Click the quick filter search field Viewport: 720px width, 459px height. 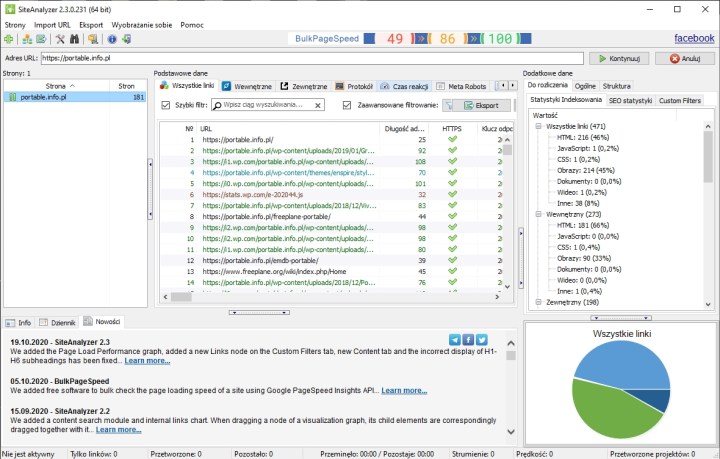coord(268,105)
